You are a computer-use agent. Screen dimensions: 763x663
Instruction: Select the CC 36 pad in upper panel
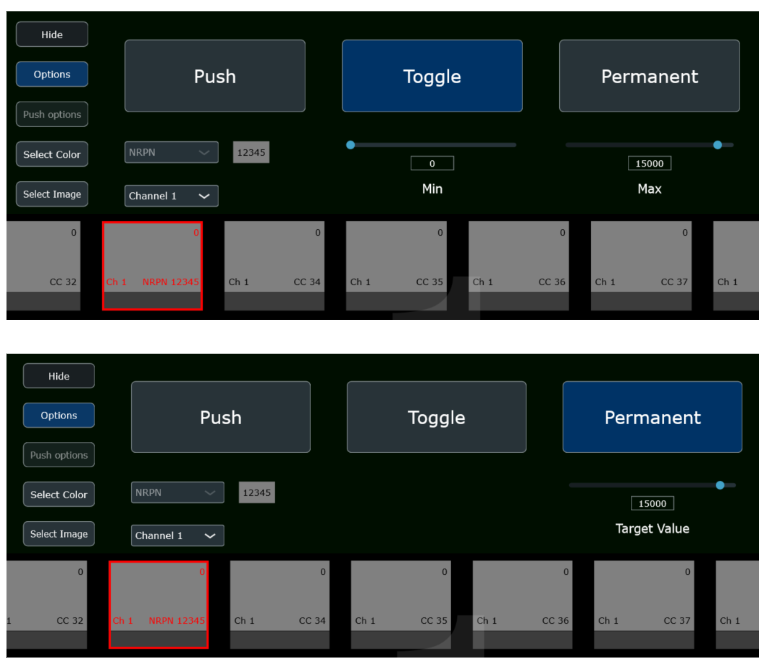tap(518, 266)
